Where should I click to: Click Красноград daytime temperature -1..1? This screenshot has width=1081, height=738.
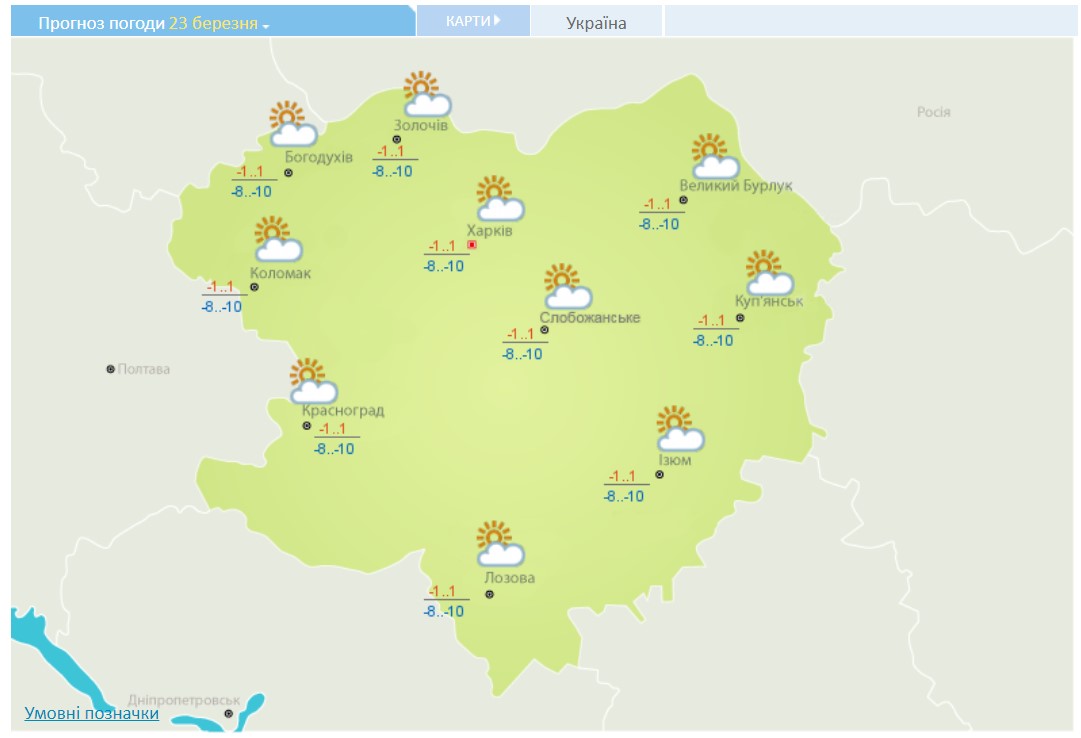tap(332, 429)
